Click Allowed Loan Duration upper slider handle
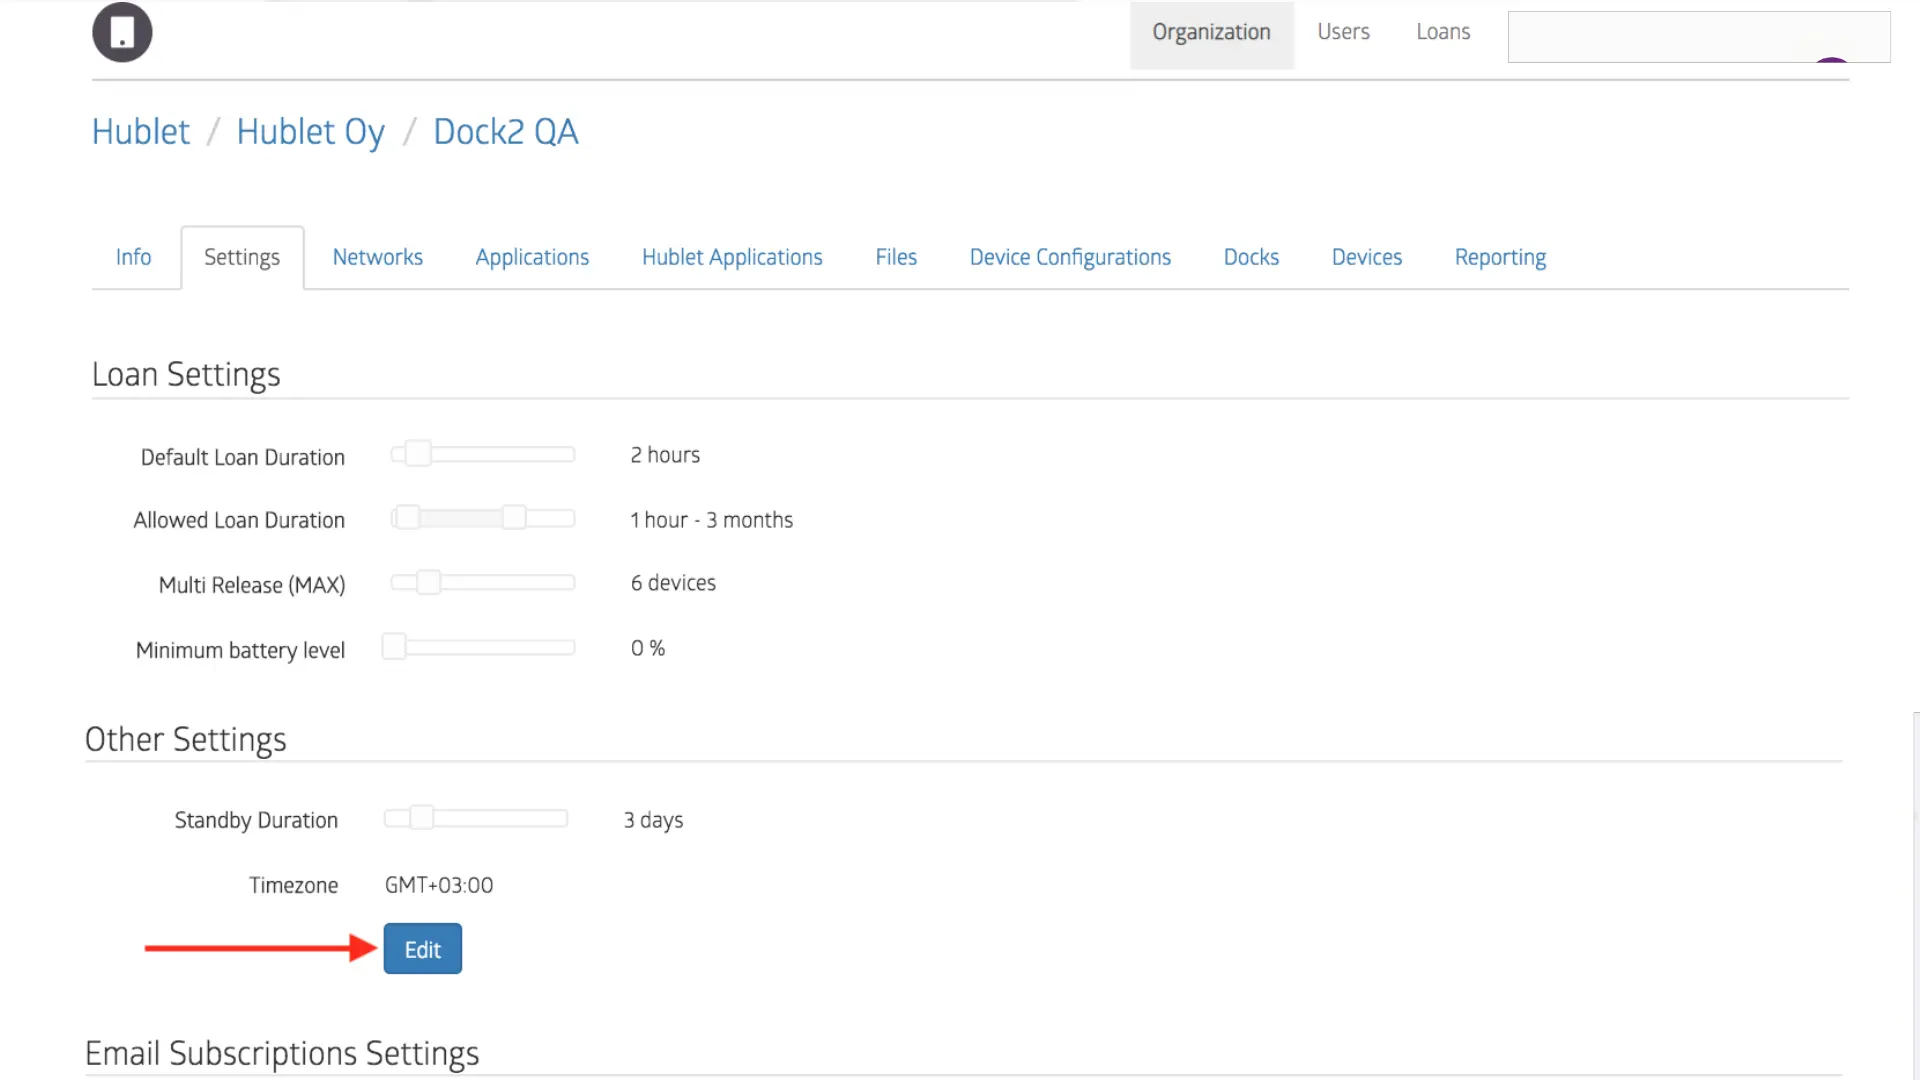The image size is (1920, 1080). pyautogui.click(x=514, y=518)
